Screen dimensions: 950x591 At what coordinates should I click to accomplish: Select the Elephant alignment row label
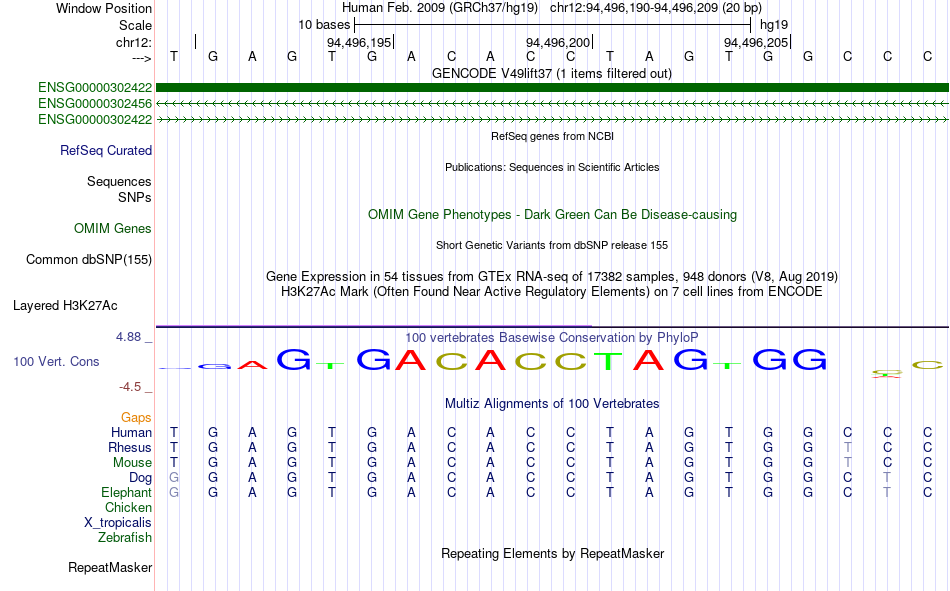[x=126, y=493]
